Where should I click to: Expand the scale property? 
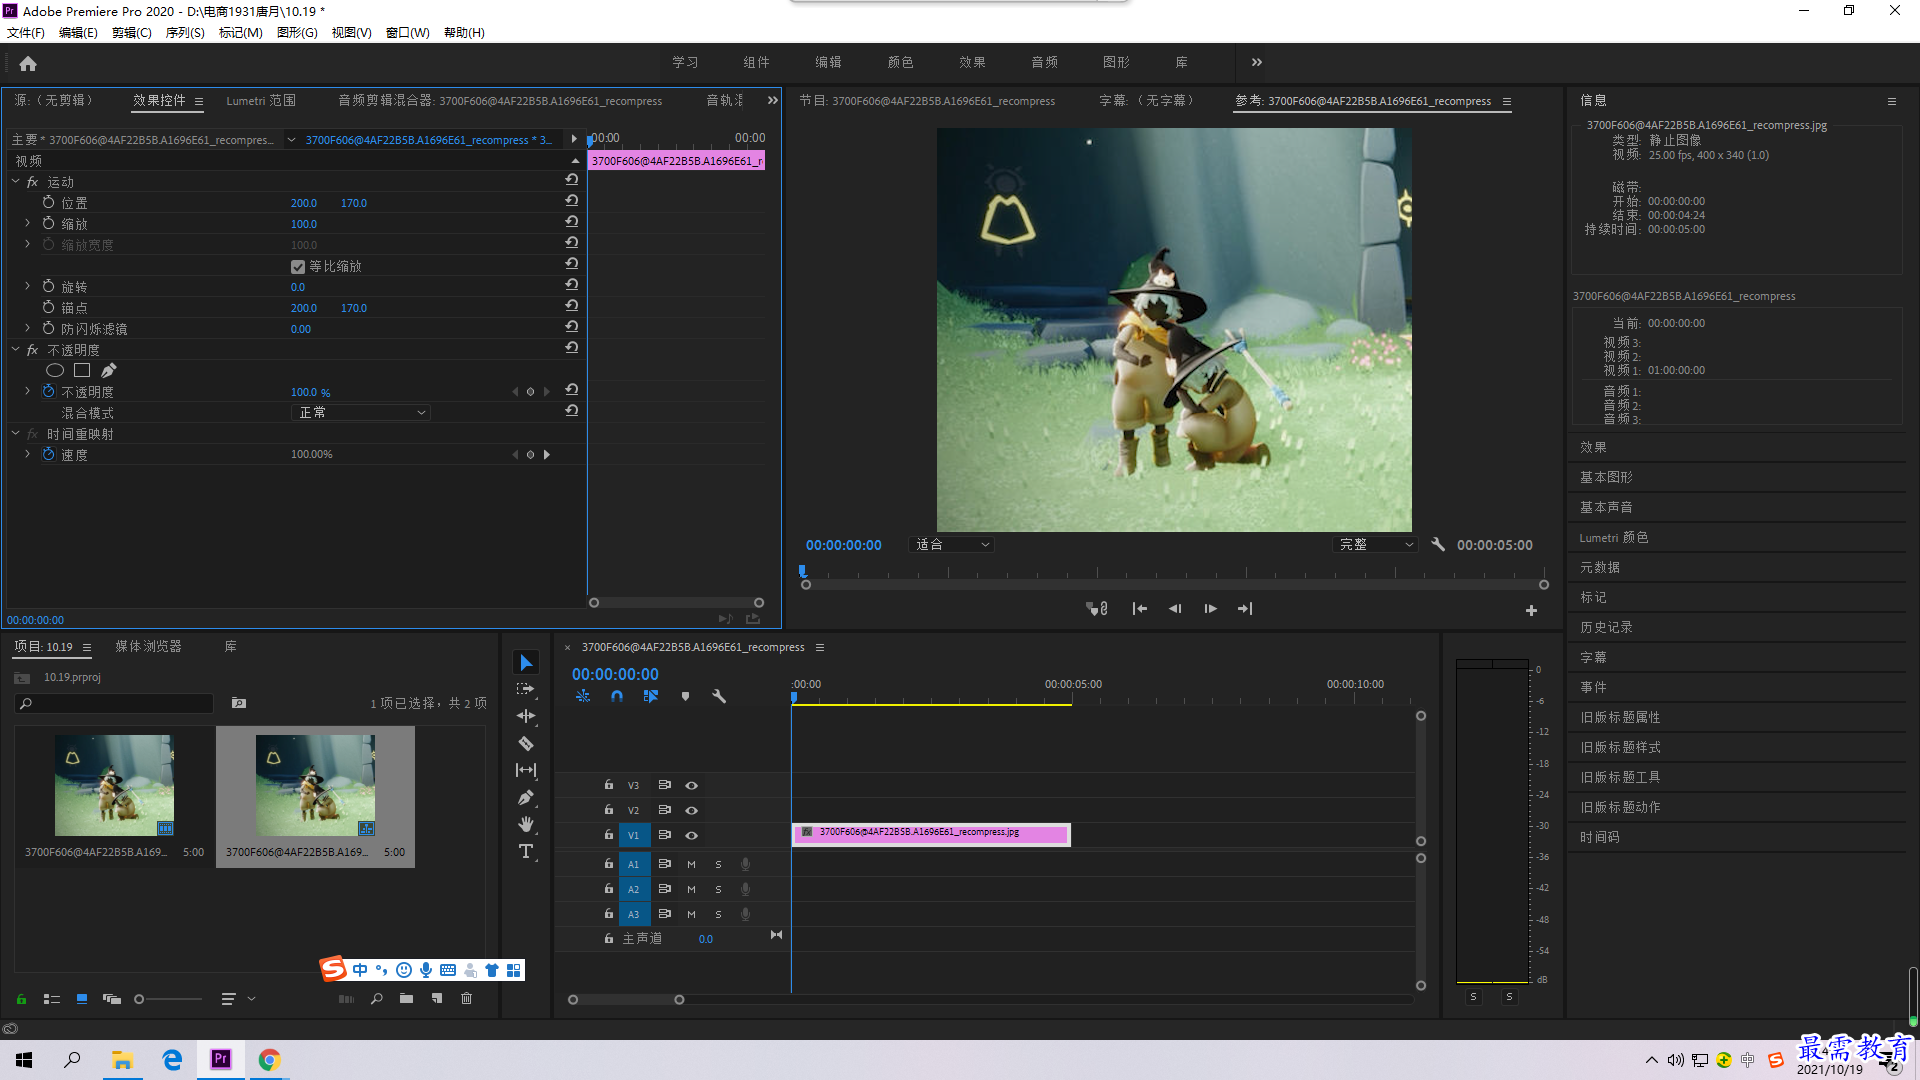pyautogui.click(x=27, y=223)
